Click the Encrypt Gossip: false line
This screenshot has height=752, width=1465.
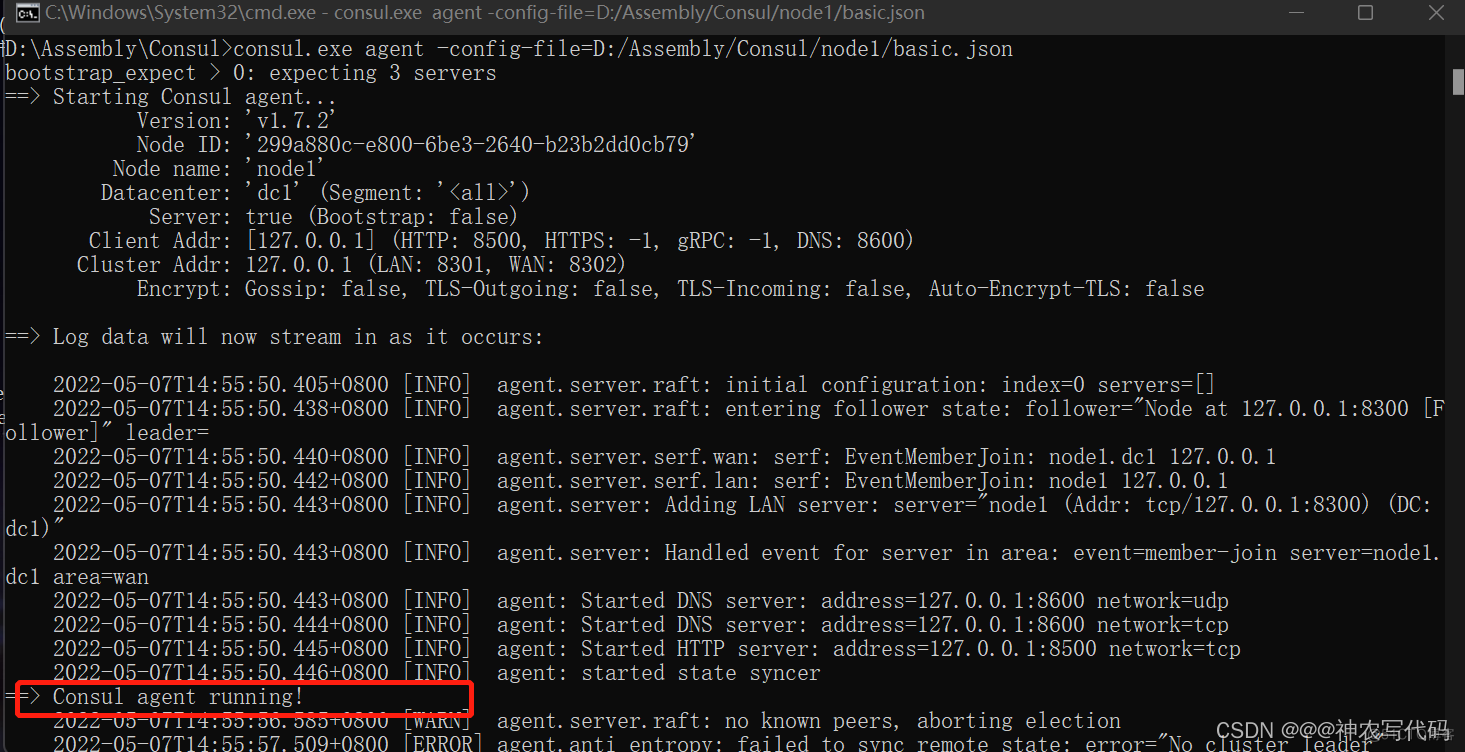[x=670, y=289]
